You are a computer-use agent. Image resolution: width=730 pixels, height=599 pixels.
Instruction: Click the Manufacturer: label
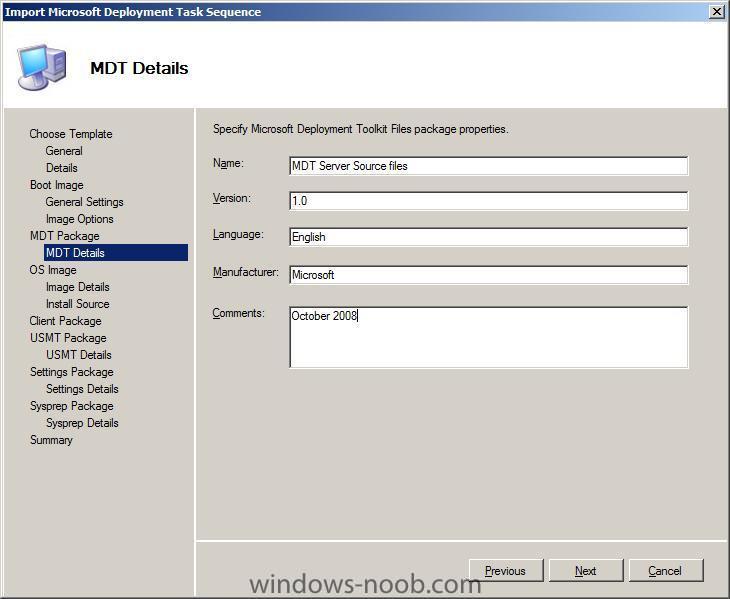pyautogui.click(x=245, y=272)
